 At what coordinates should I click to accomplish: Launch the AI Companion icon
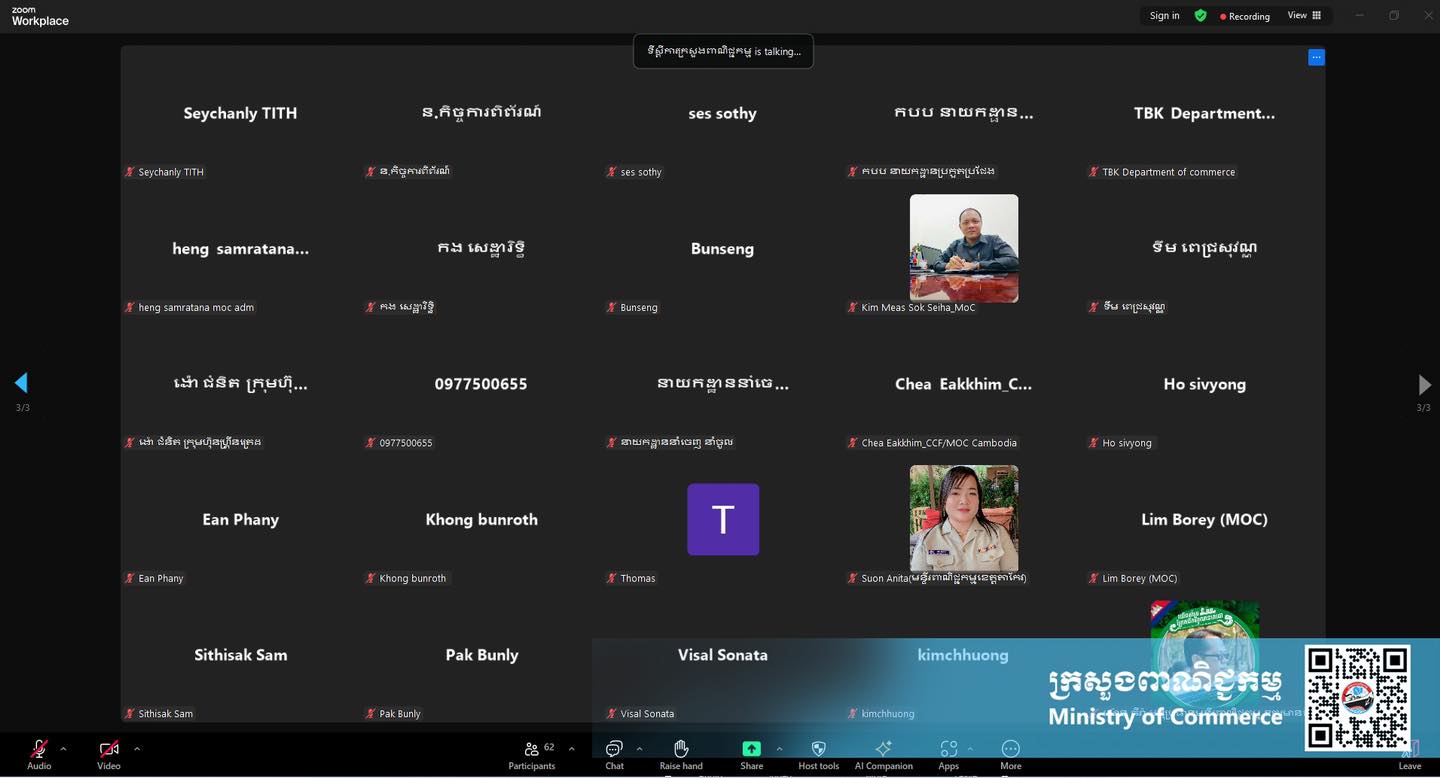(883, 749)
